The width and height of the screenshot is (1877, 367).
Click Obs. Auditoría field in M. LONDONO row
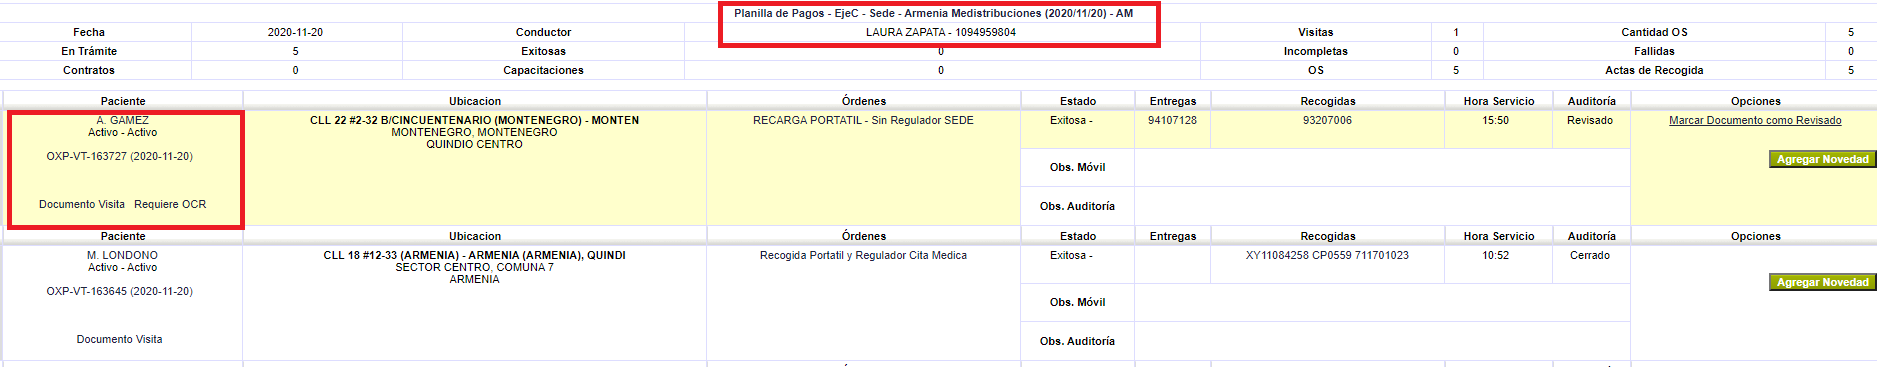1382,341
